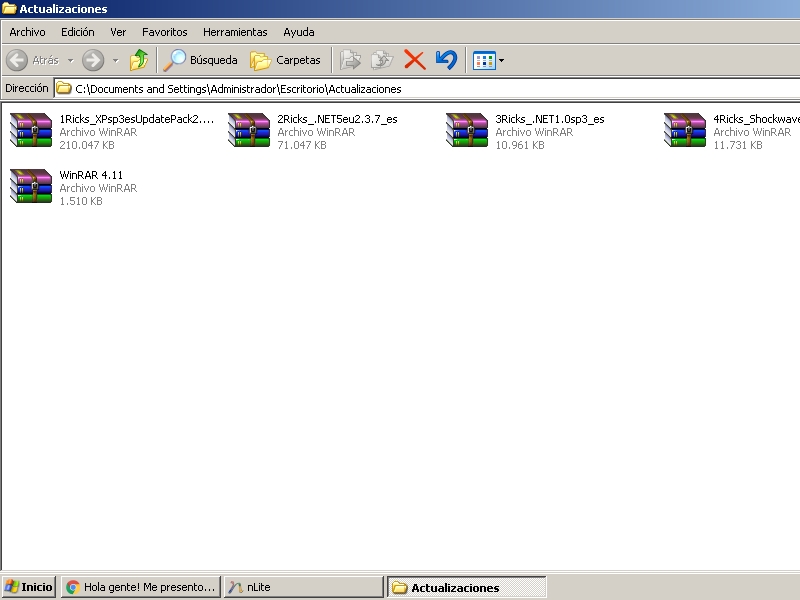Click the Forward arrow icon

click(93, 60)
